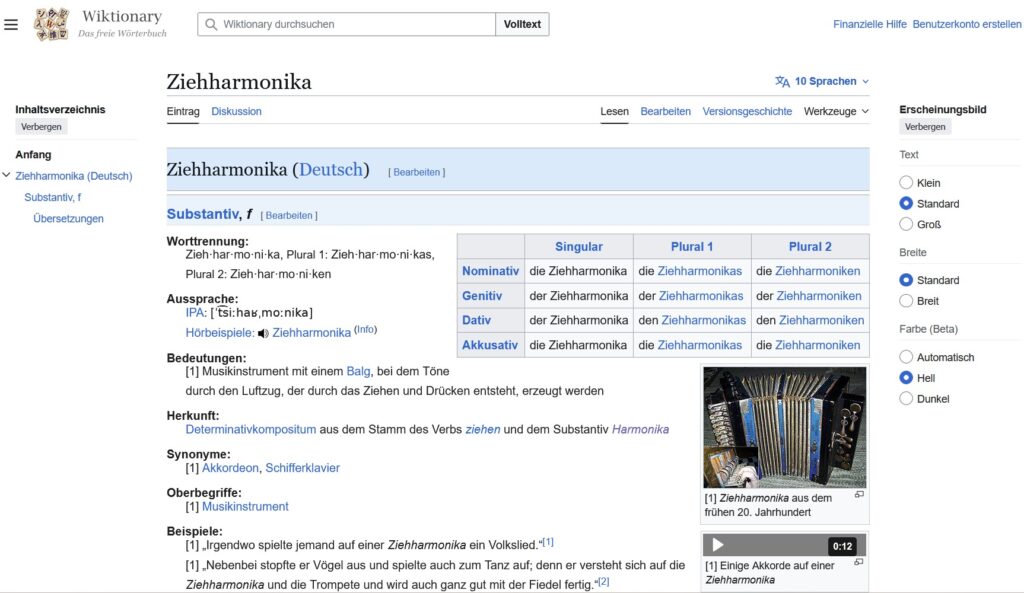
Task: Open the Versionsgeschichte tab
Action: click(747, 111)
